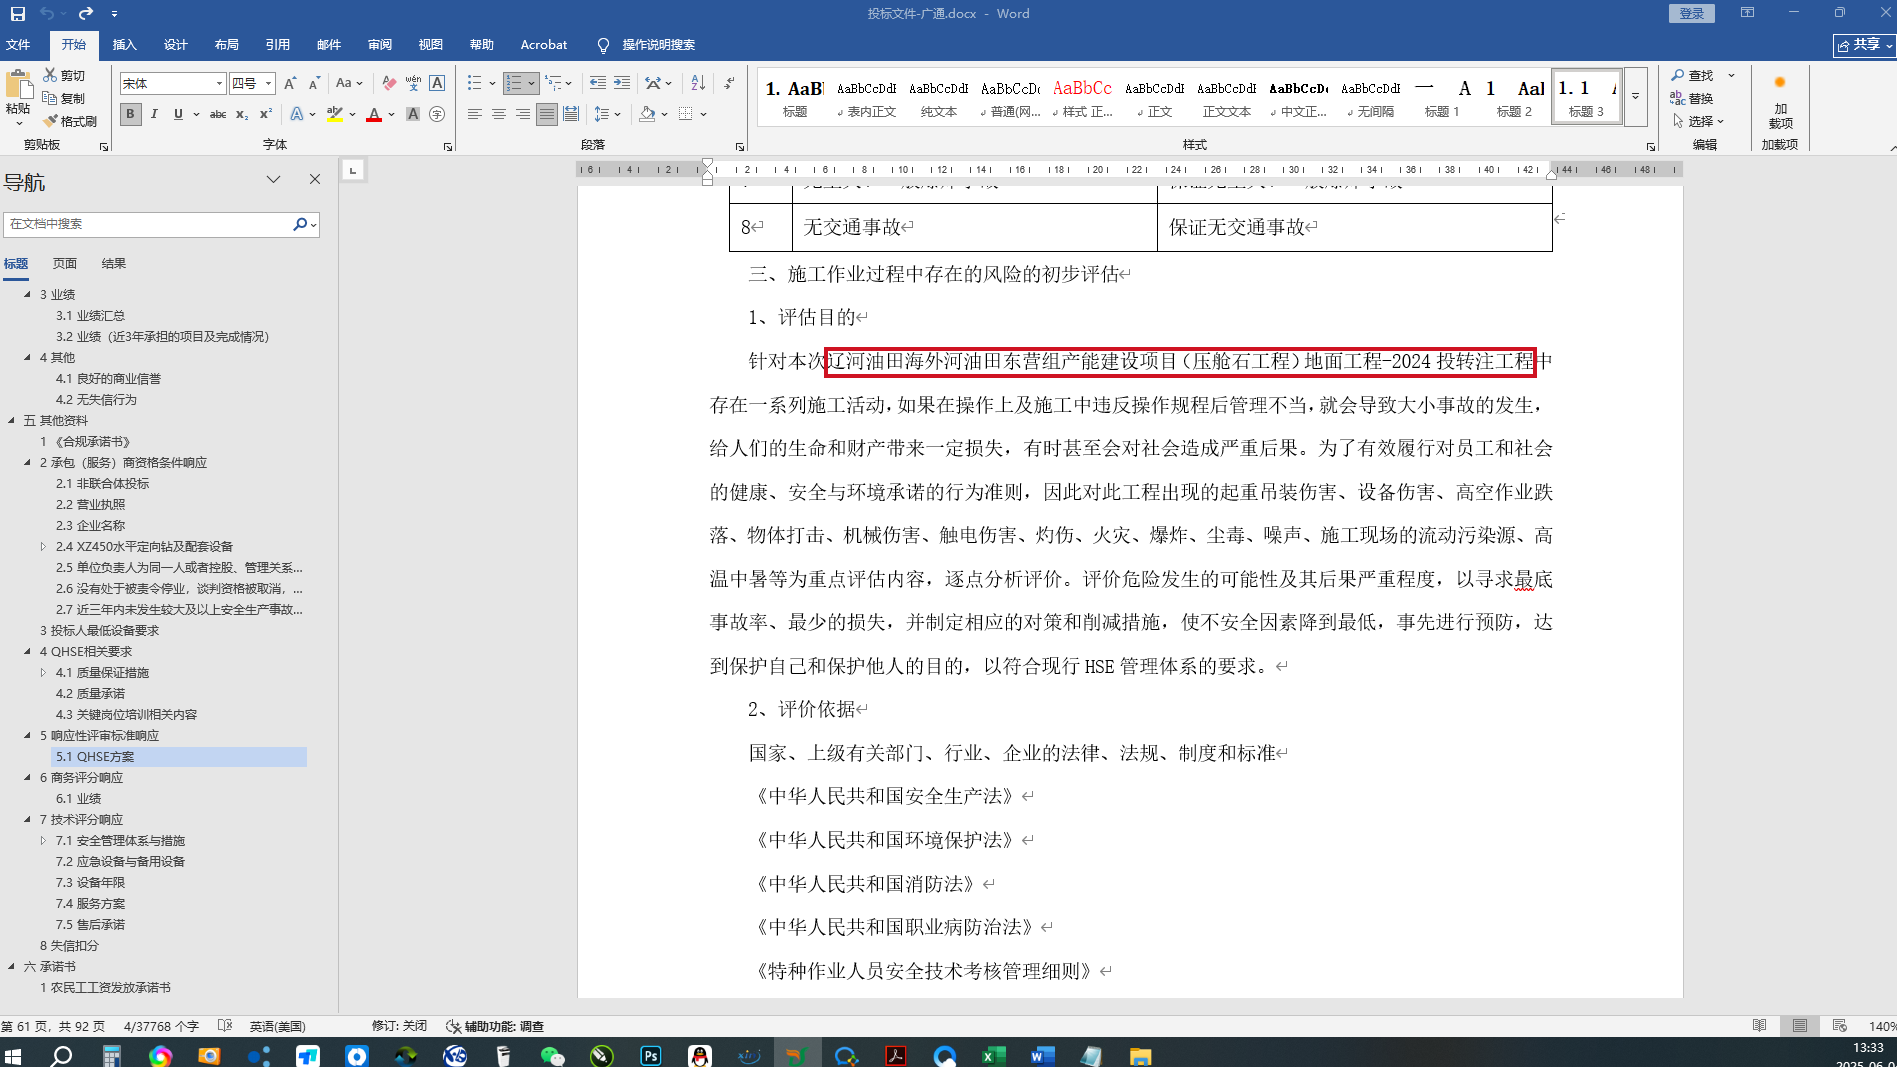Increase font size with the grow-font icon
This screenshot has width=1897, height=1067.
290,83
